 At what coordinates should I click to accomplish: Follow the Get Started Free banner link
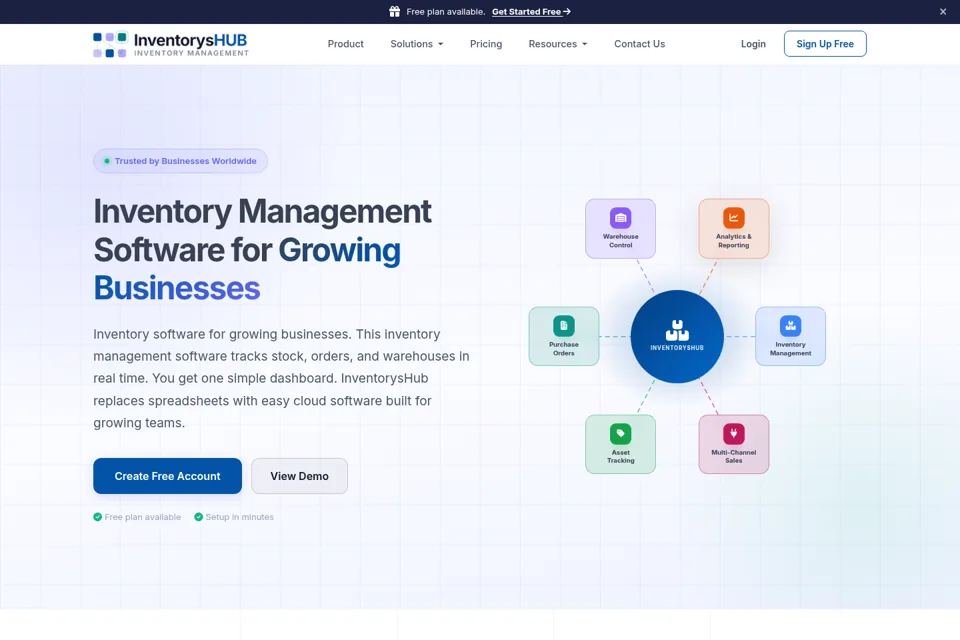point(531,12)
